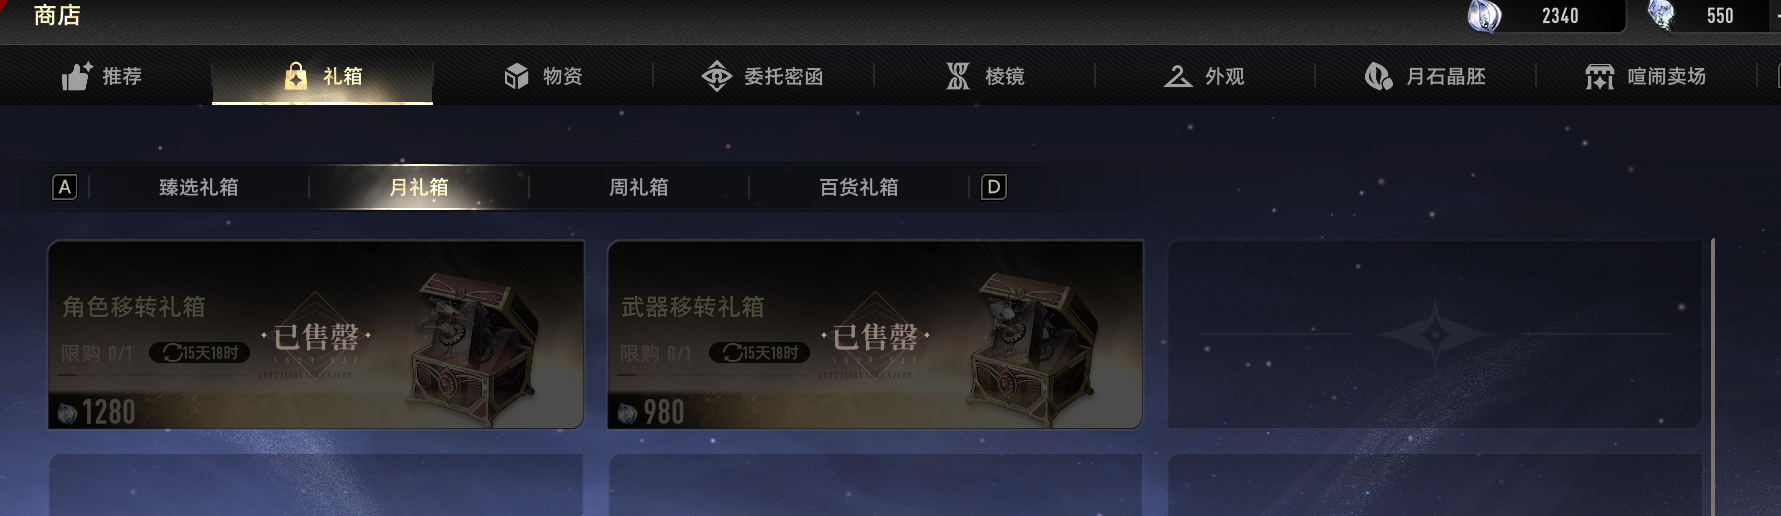This screenshot has width=1781, height=516.
Task: Open the 武器移转礼箱 sold-out card
Action: click(875, 335)
